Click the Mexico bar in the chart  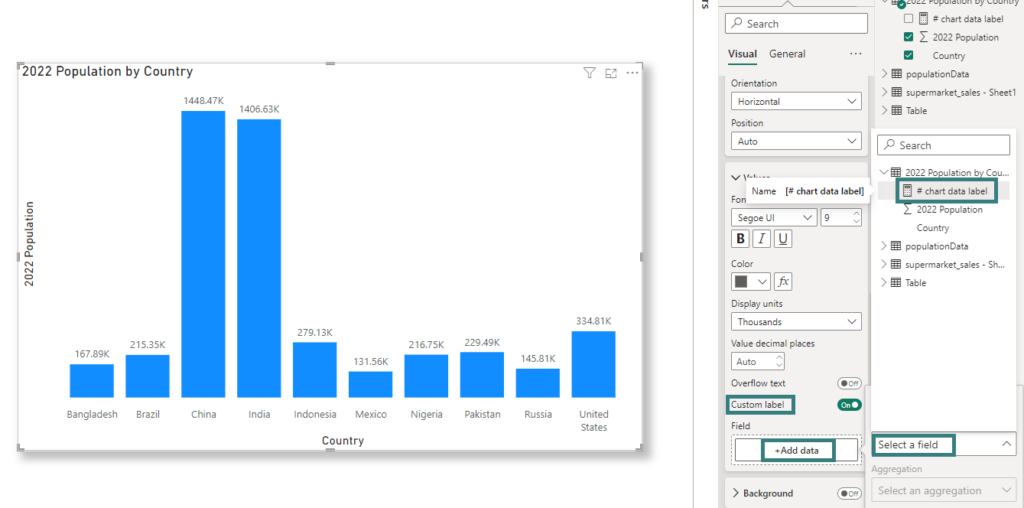point(370,385)
